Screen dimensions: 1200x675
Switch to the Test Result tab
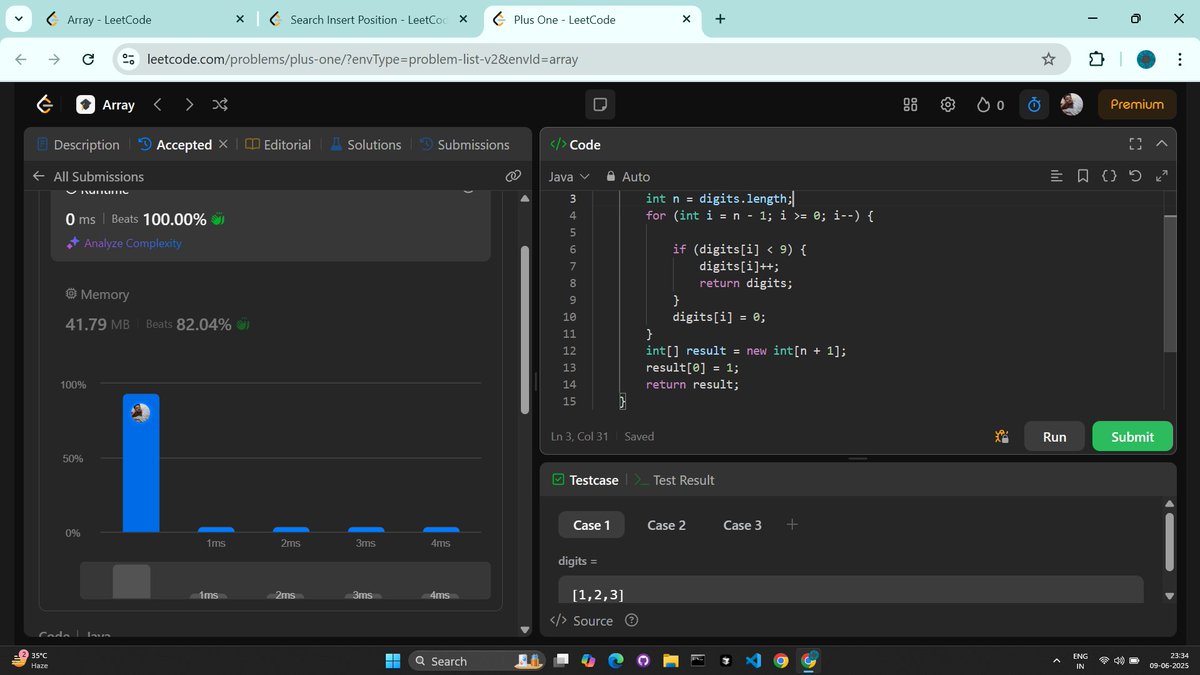point(674,480)
